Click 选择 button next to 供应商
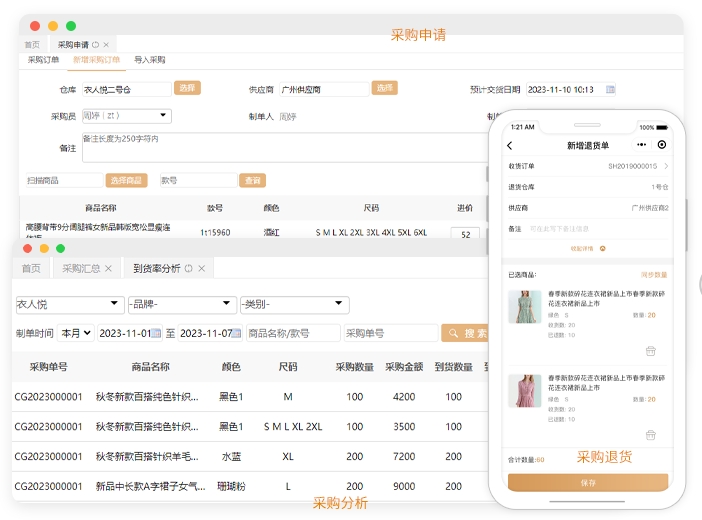The width and height of the screenshot is (702, 520). 384,88
